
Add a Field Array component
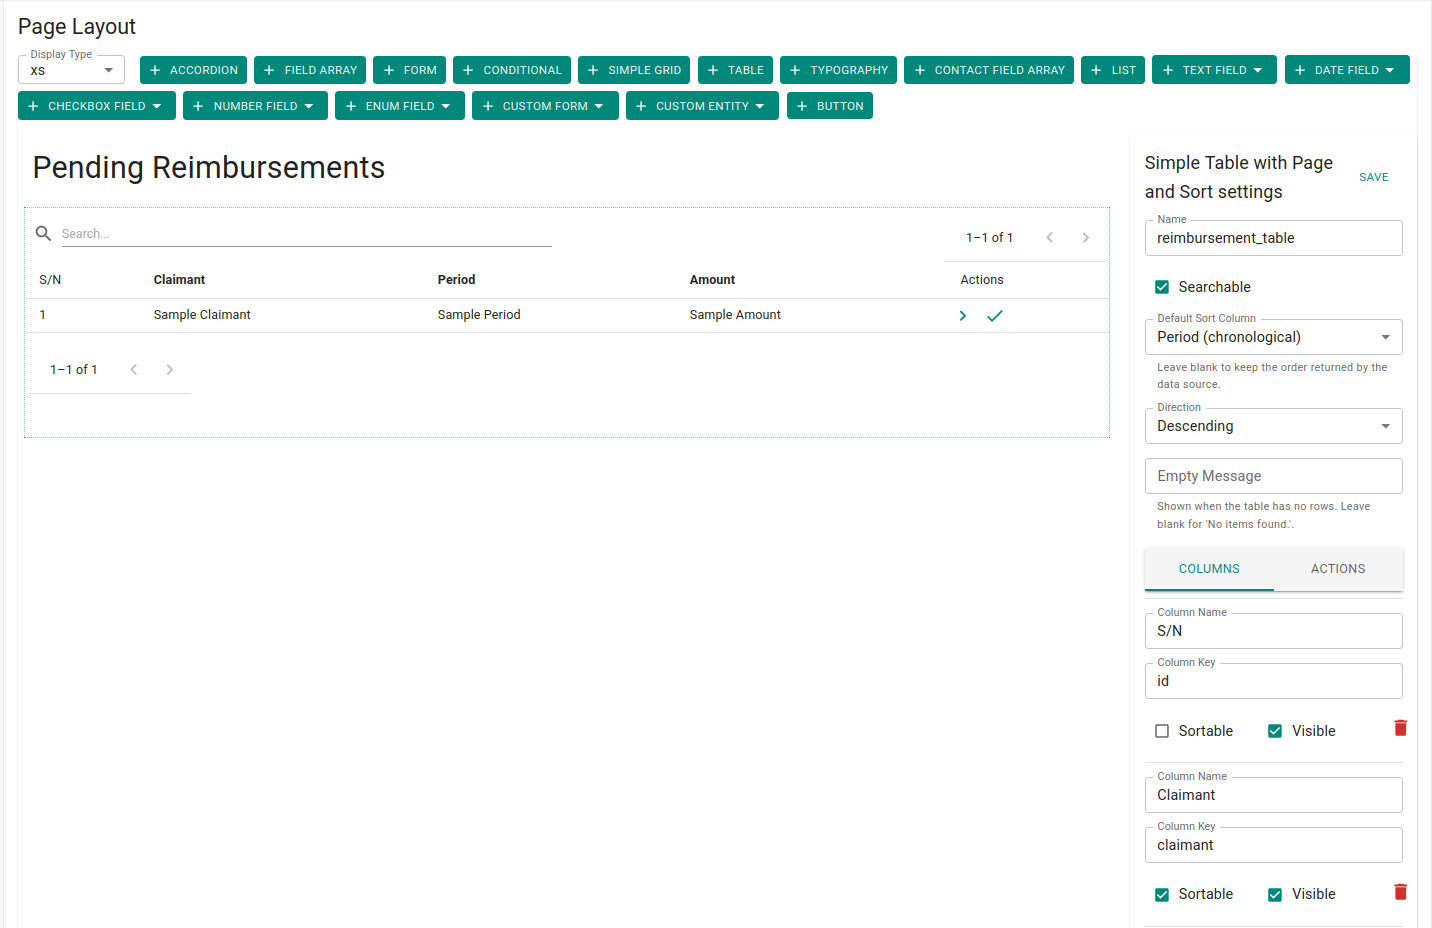[310, 70]
